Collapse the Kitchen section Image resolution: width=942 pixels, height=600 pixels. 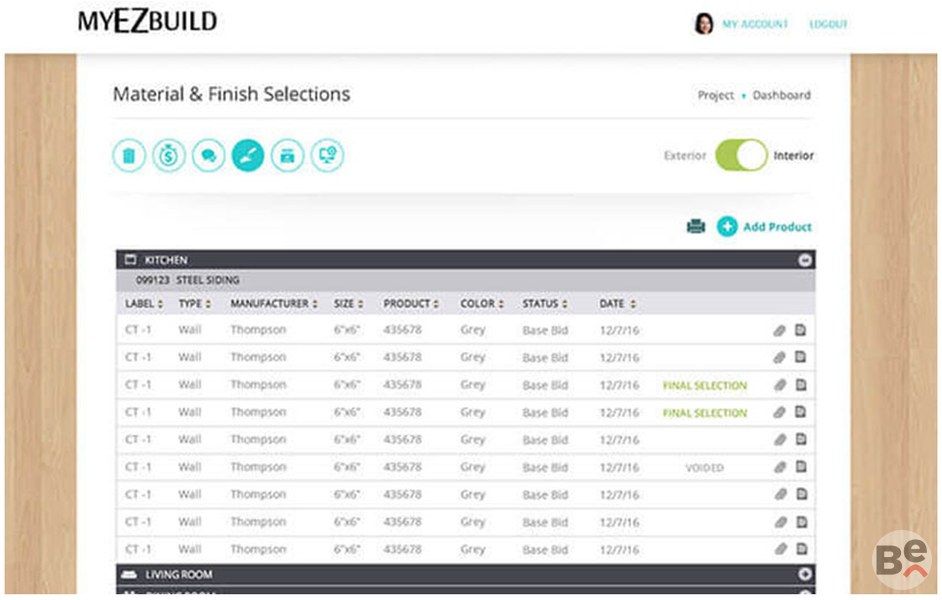click(805, 260)
